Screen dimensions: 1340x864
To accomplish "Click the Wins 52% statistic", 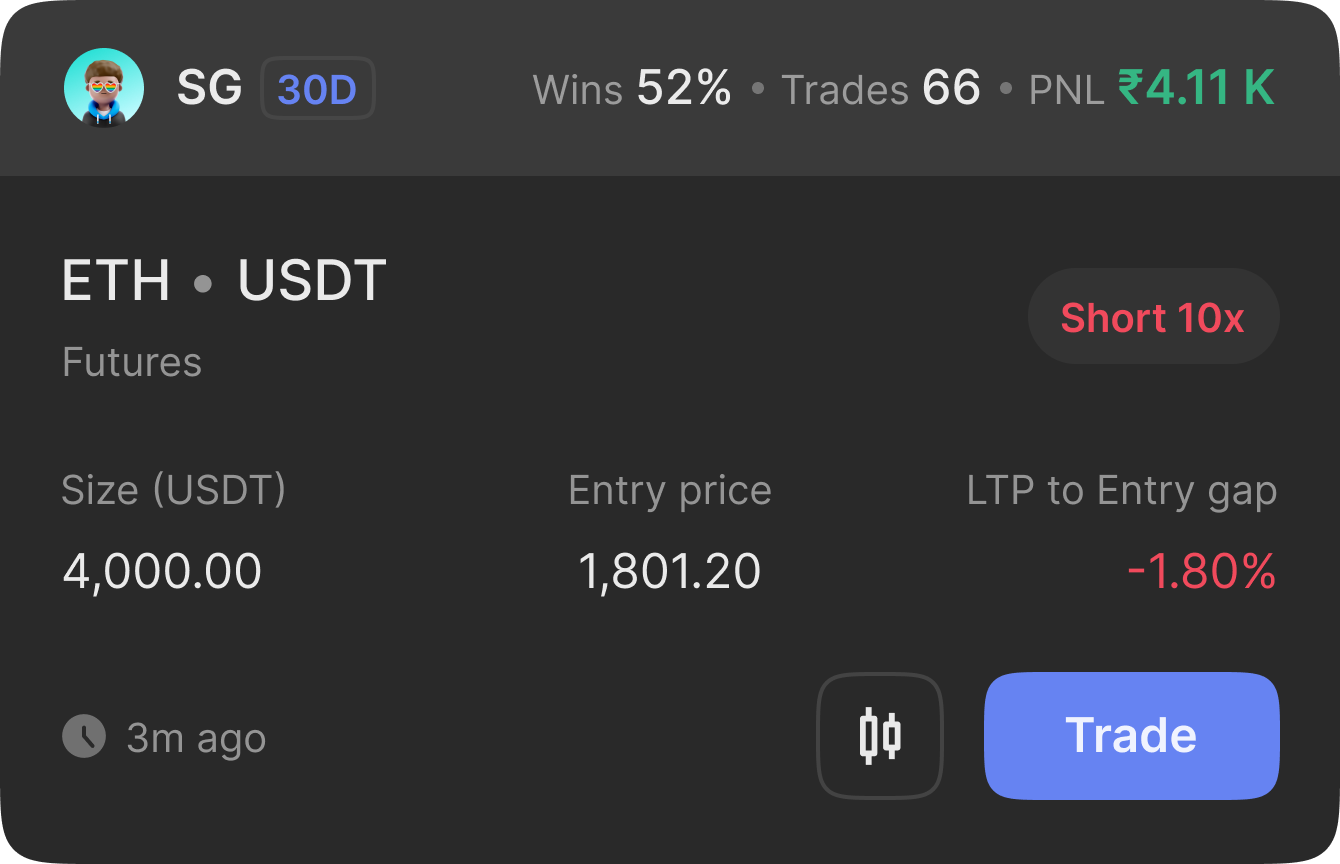I will tap(633, 89).
